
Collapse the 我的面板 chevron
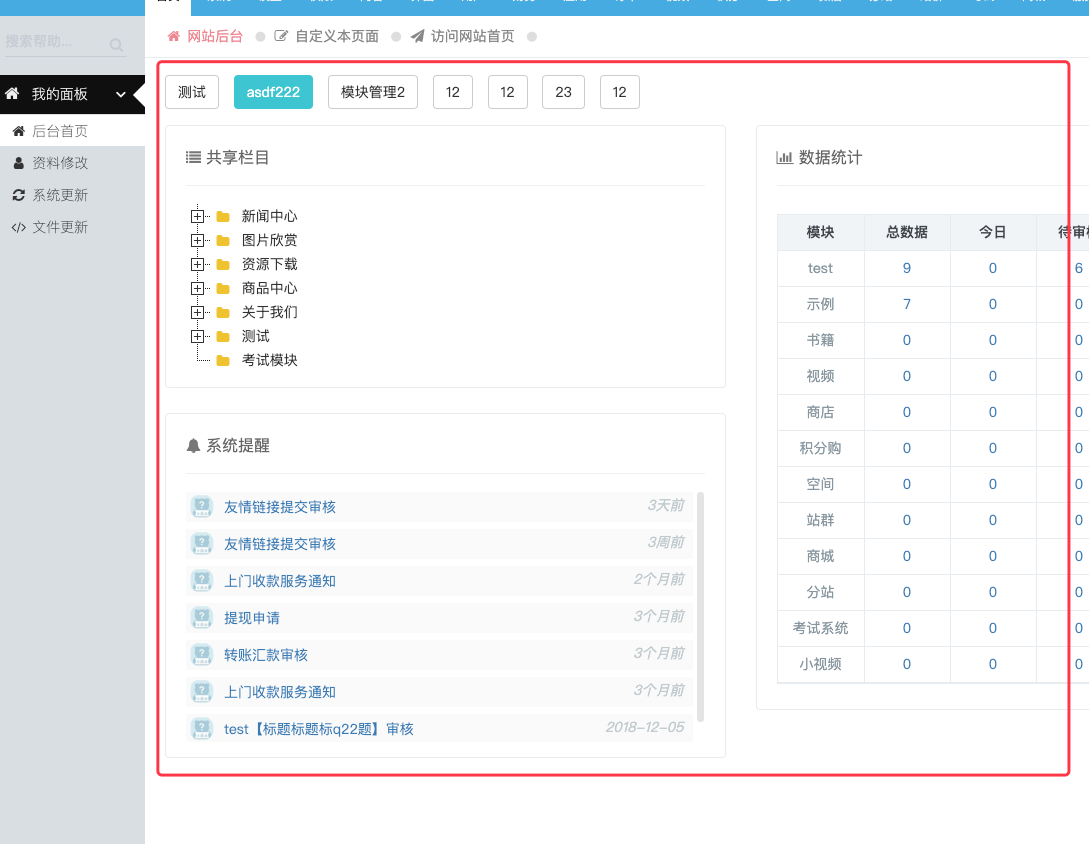coord(121,94)
